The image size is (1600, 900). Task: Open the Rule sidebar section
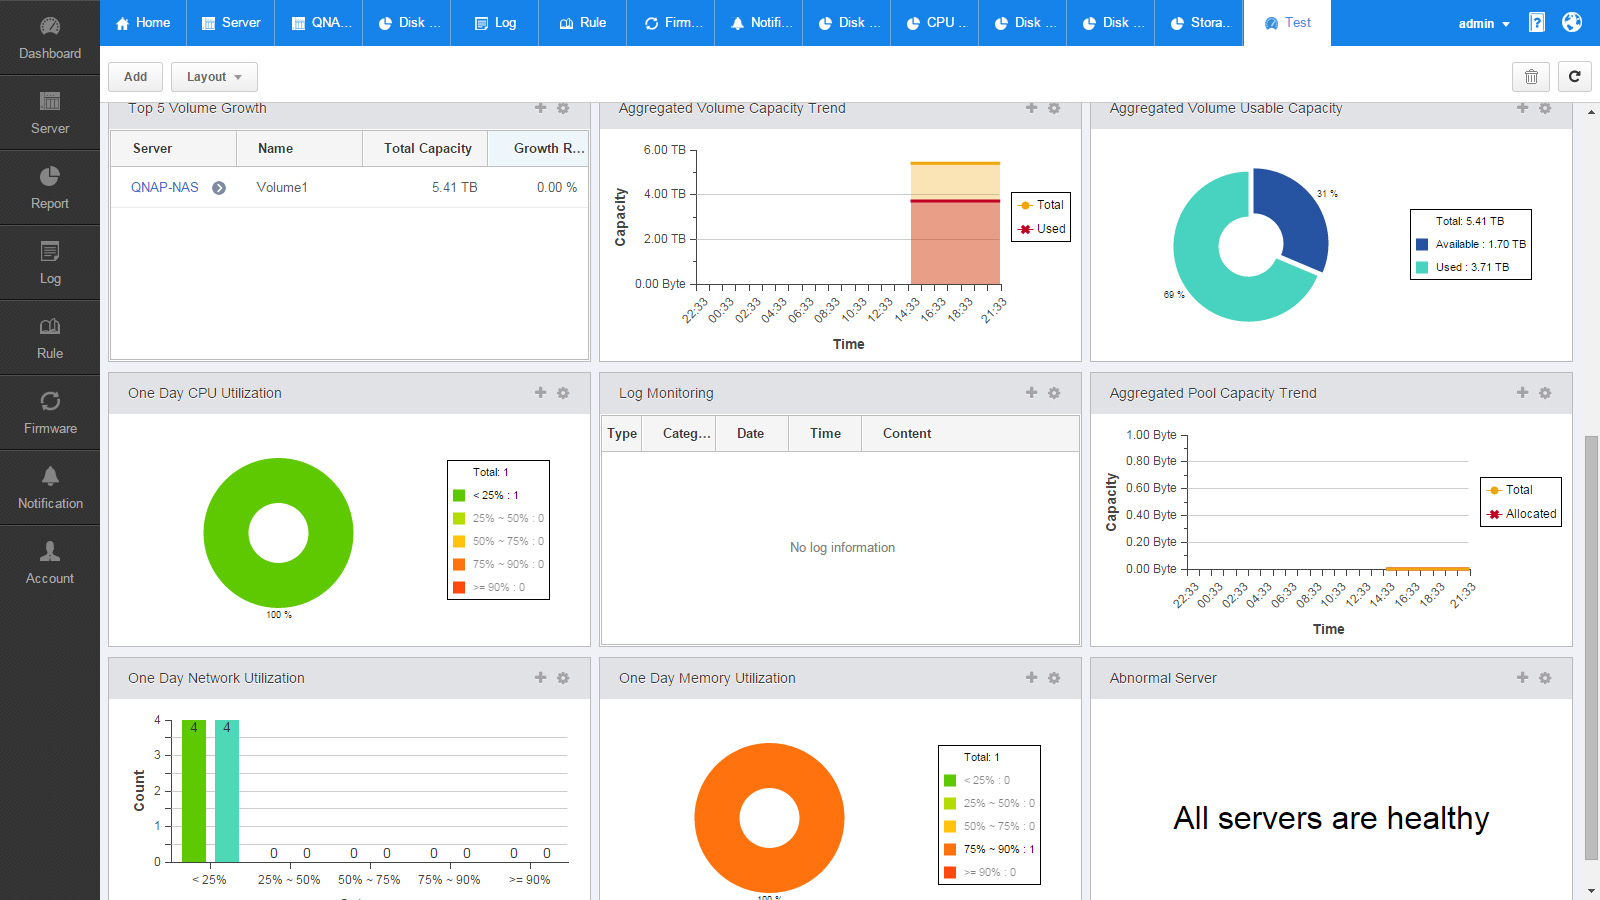point(50,338)
